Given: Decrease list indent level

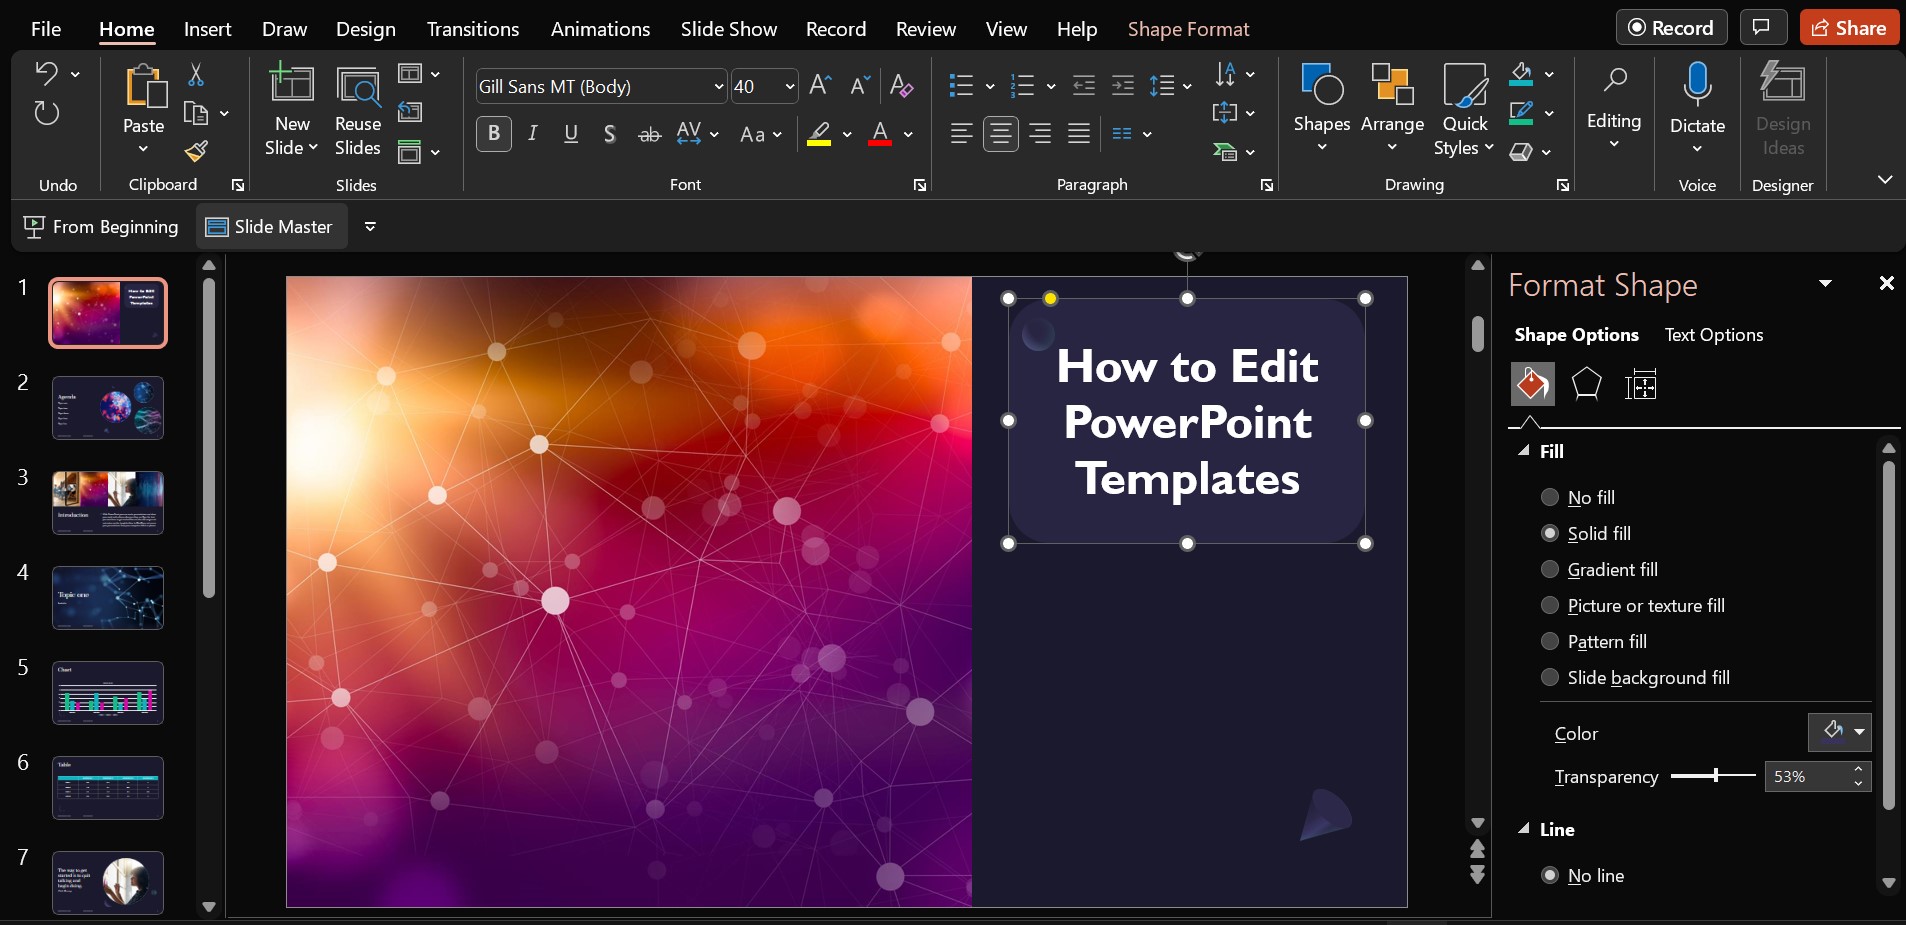Looking at the screenshot, I should pos(1084,86).
